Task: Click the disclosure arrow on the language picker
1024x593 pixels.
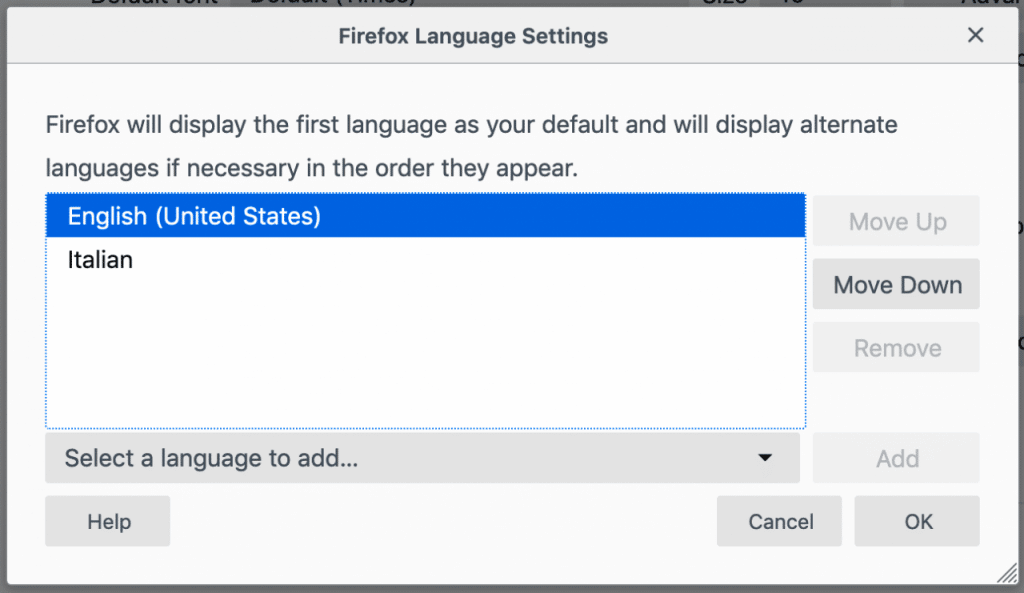Action: click(x=766, y=458)
